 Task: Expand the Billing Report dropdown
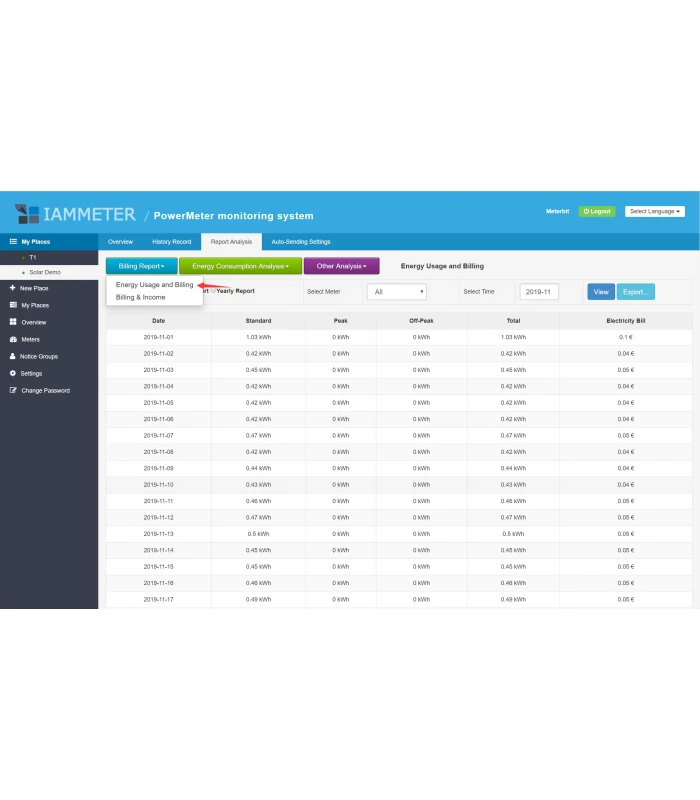141,266
